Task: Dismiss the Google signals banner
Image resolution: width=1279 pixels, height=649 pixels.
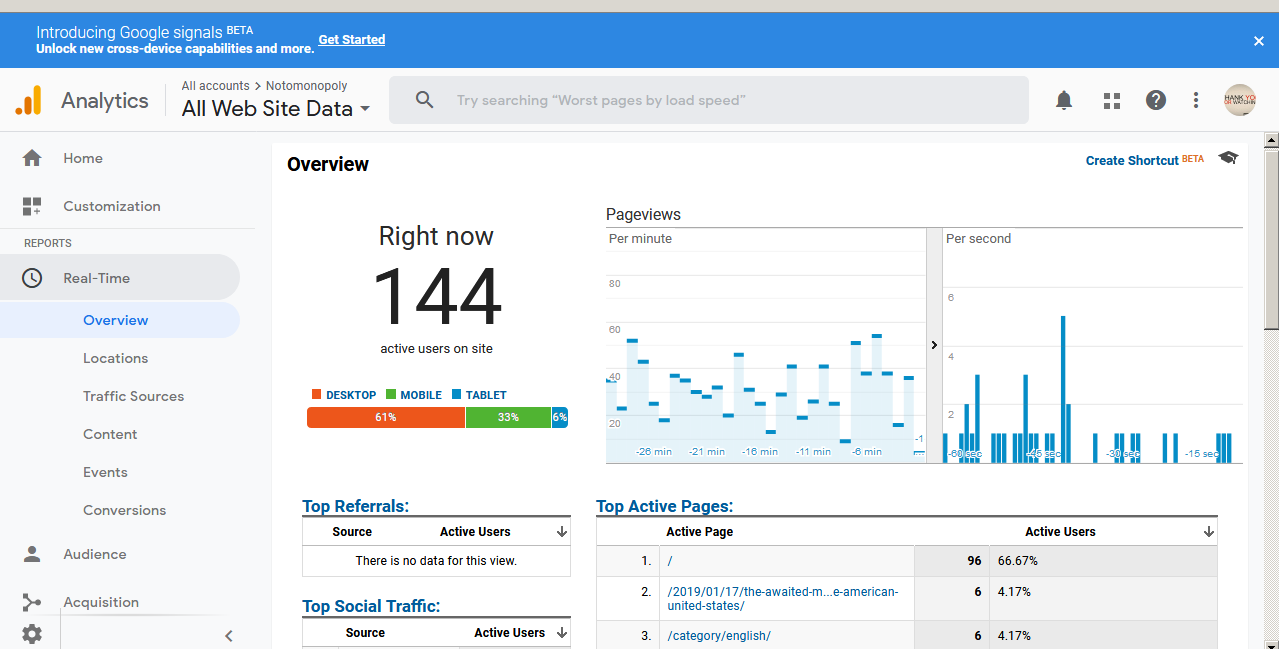Action: [1258, 41]
